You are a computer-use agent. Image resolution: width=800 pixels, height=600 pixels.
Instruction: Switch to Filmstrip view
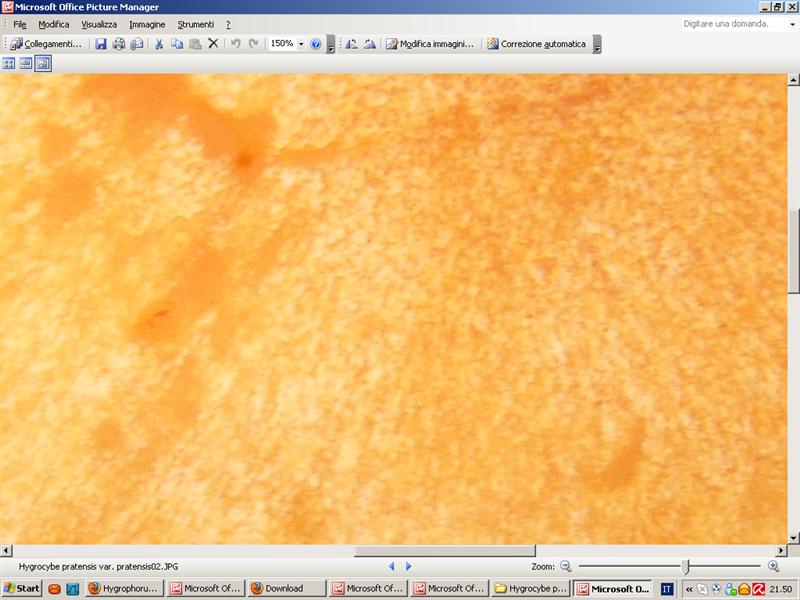pos(26,63)
